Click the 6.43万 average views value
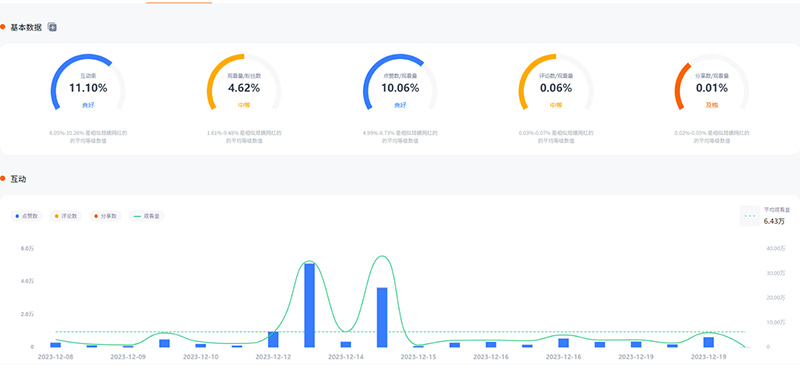Viewport: 800px width, 368px height. coord(774,221)
